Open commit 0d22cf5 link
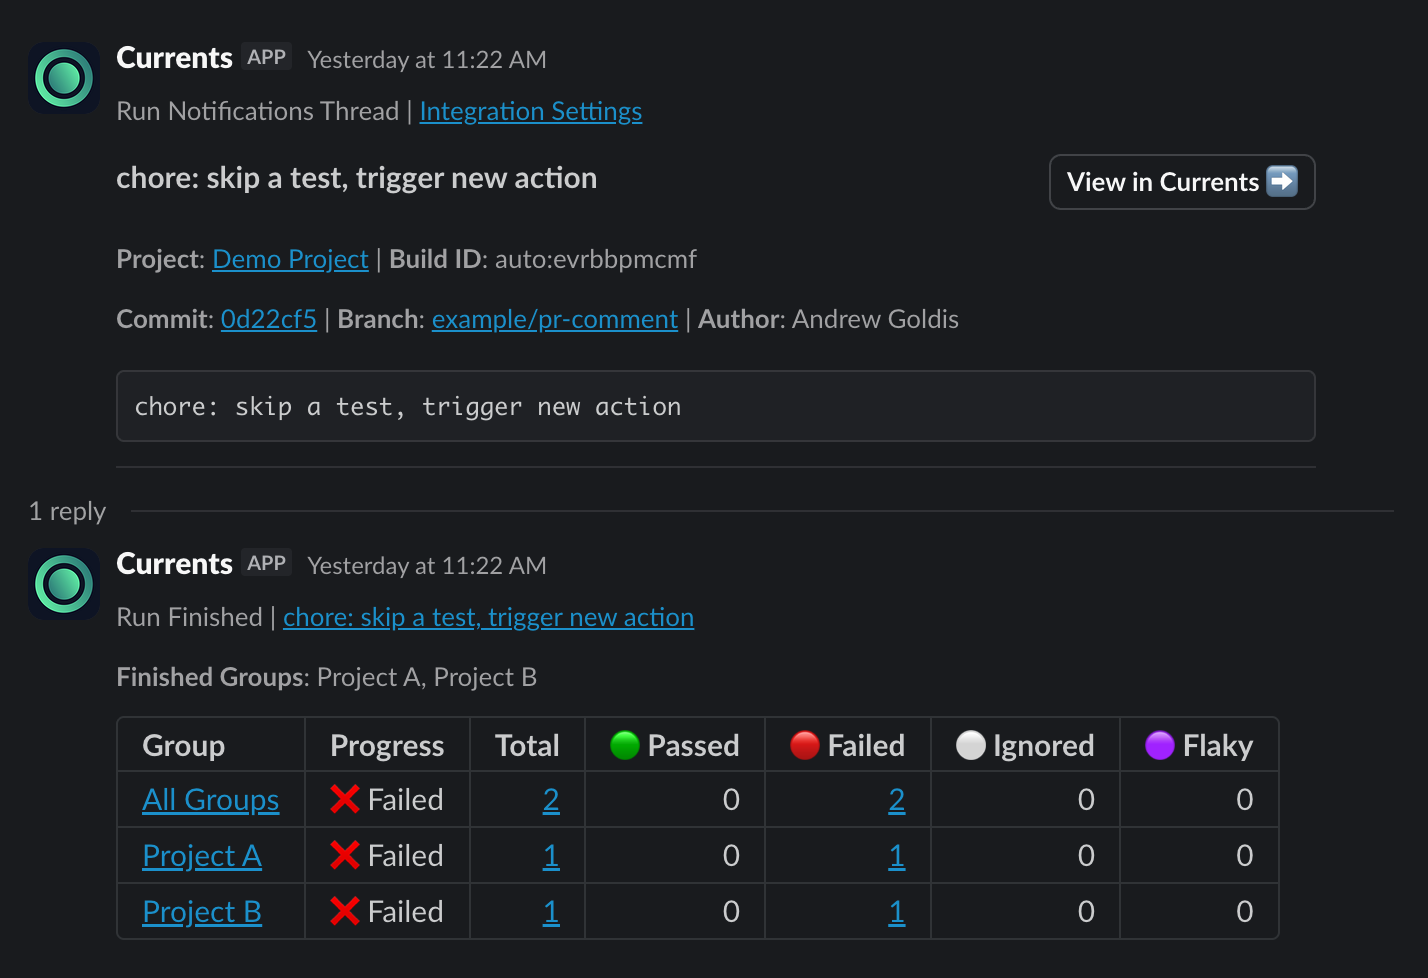The width and height of the screenshot is (1428, 978). pyautogui.click(x=268, y=319)
